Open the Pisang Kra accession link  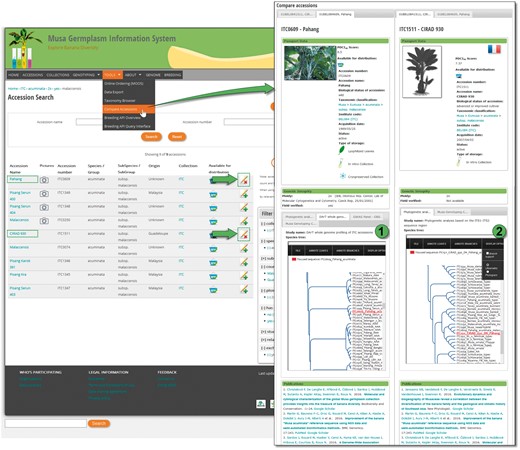point(18,275)
